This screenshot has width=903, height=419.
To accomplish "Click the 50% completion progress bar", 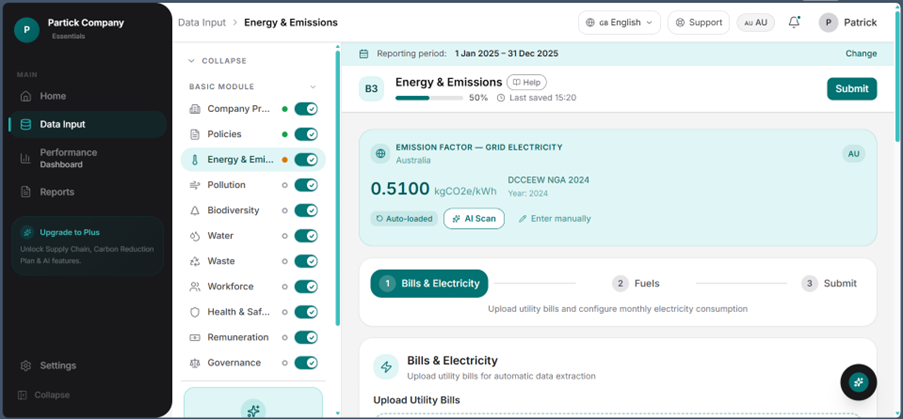I will point(429,98).
